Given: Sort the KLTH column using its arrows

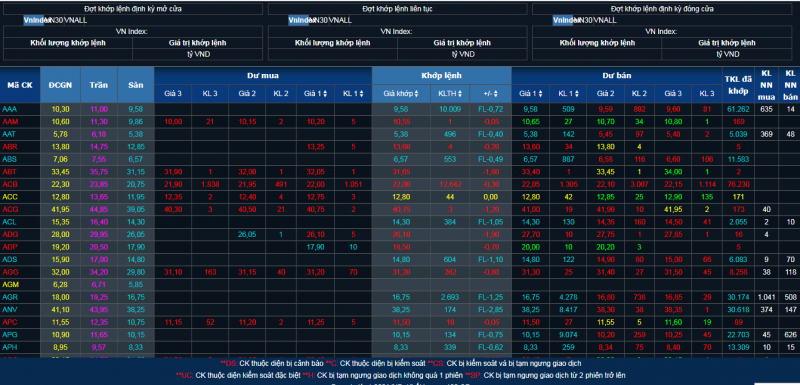Looking at the screenshot, I should click(x=460, y=94).
